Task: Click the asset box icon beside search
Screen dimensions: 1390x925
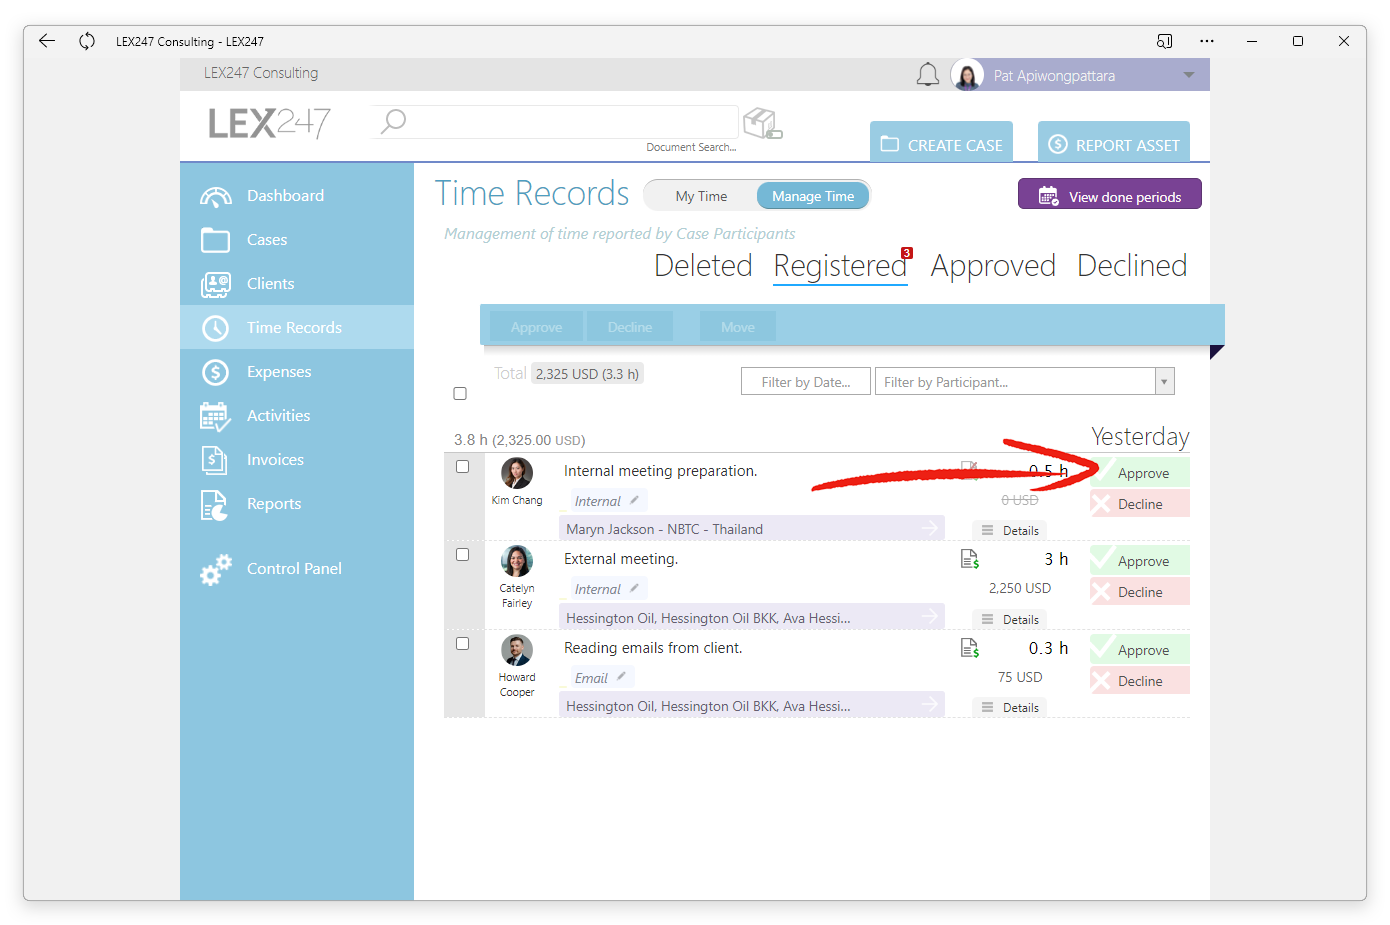Action: (x=762, y=123)
